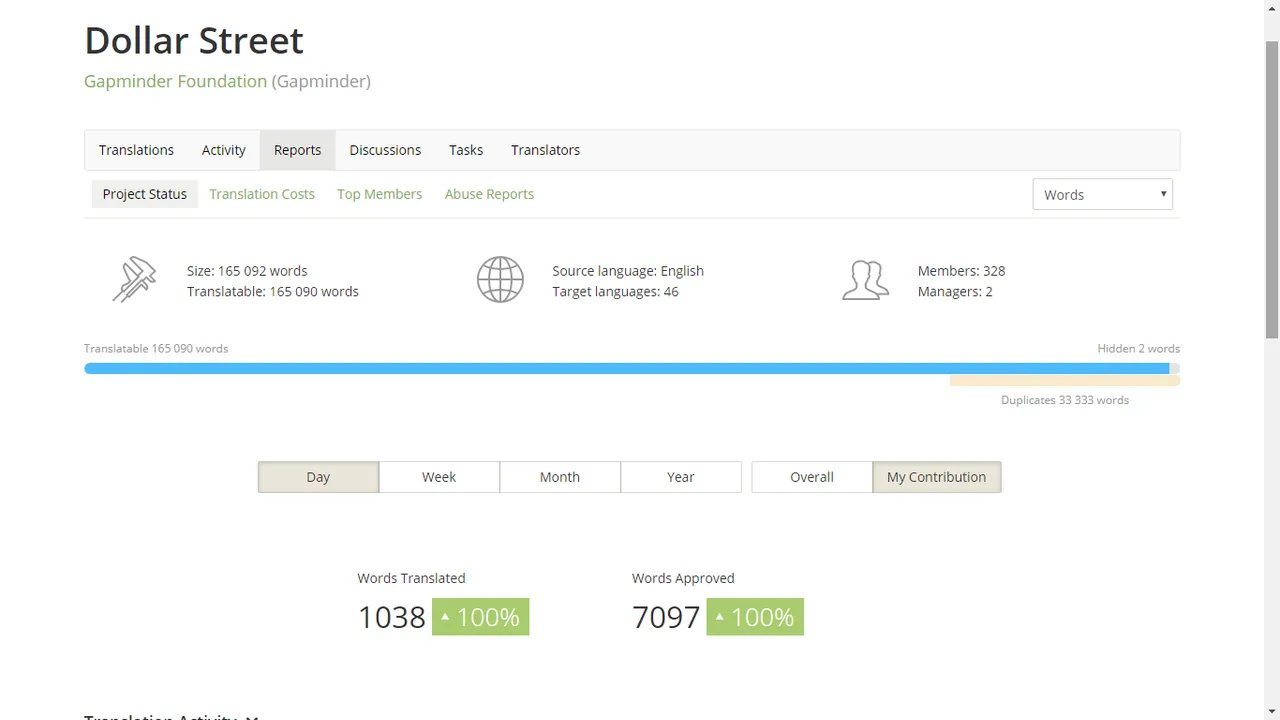This screenshot has width=1280, height=720.
Task: Click the 7097 words approved value
Action: point(666,617)
